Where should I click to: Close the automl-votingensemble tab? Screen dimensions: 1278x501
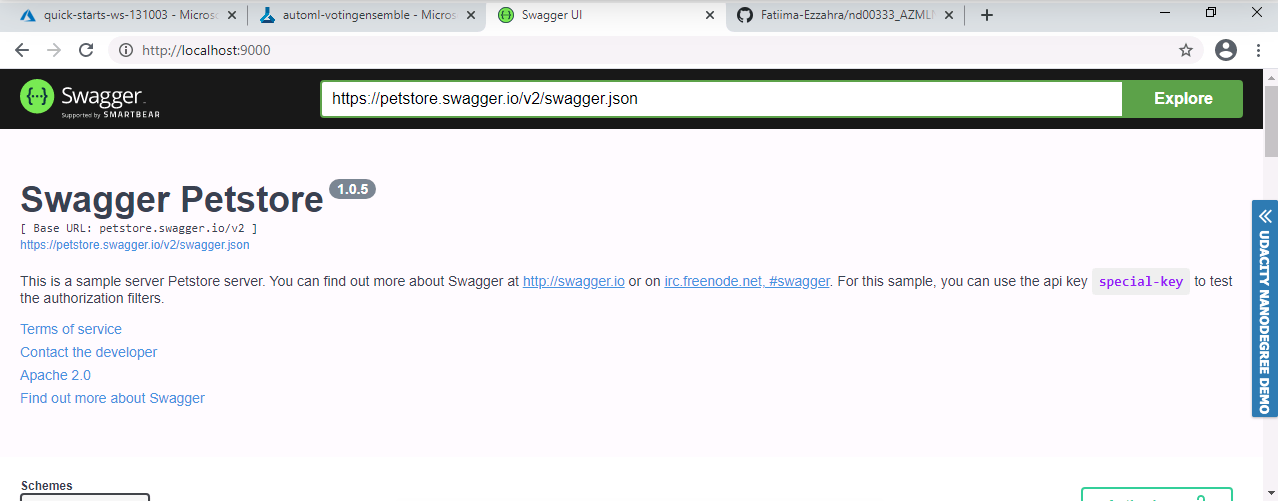(470, 15)
